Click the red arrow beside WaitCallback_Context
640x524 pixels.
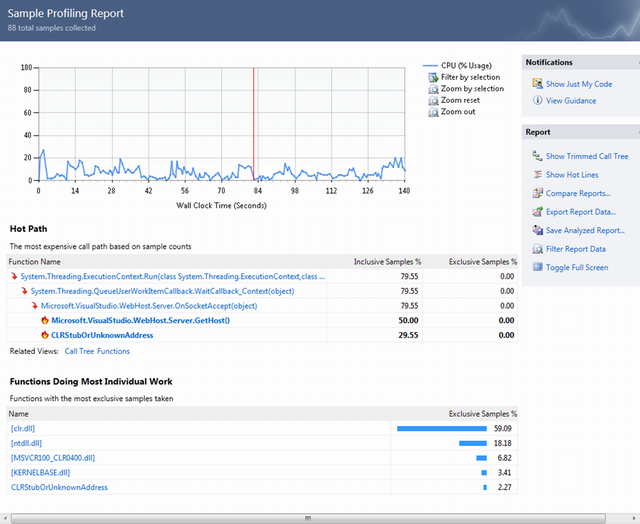pyautogui.click(x=24, y=291)
